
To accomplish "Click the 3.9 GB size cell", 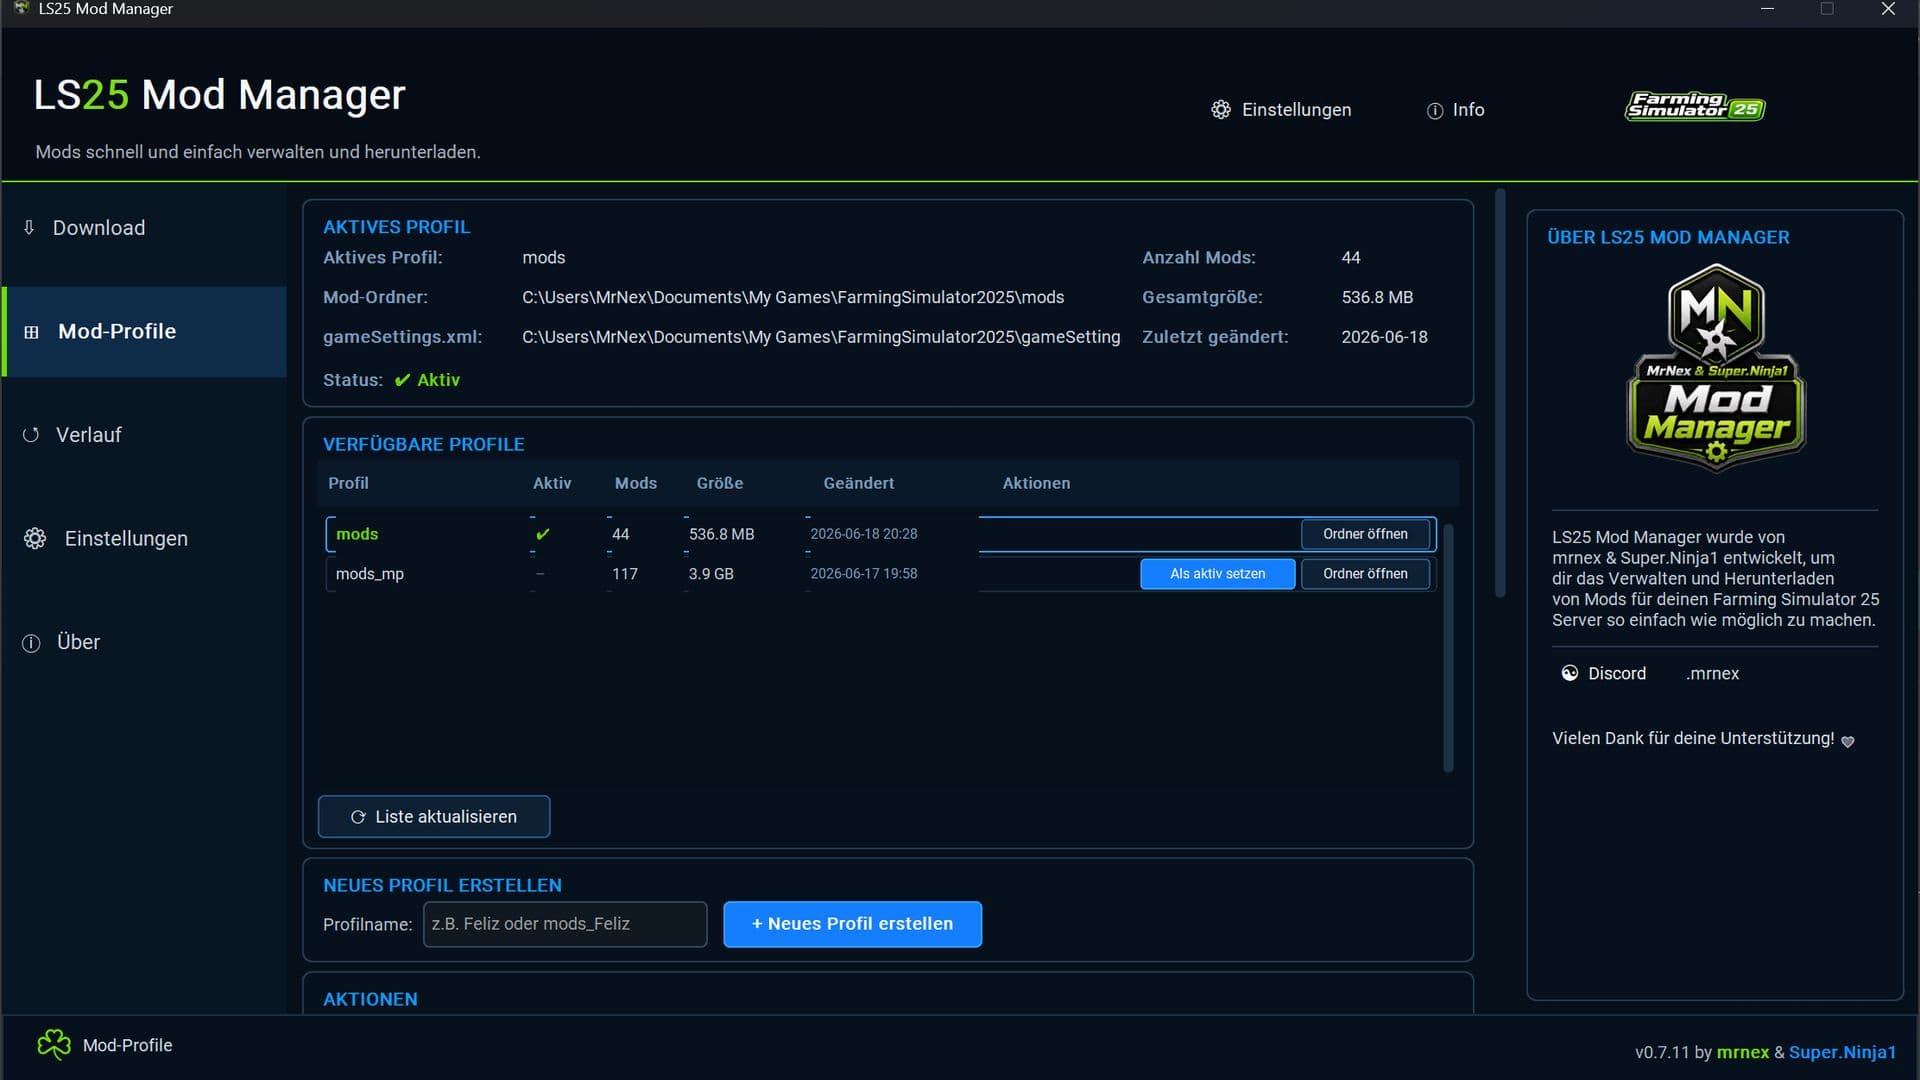I will click(x=711, y=574).
